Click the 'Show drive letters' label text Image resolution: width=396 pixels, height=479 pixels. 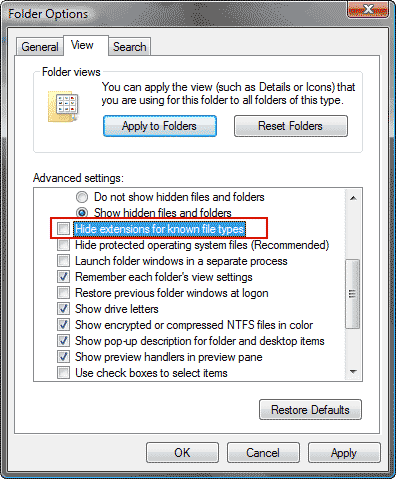117,309
